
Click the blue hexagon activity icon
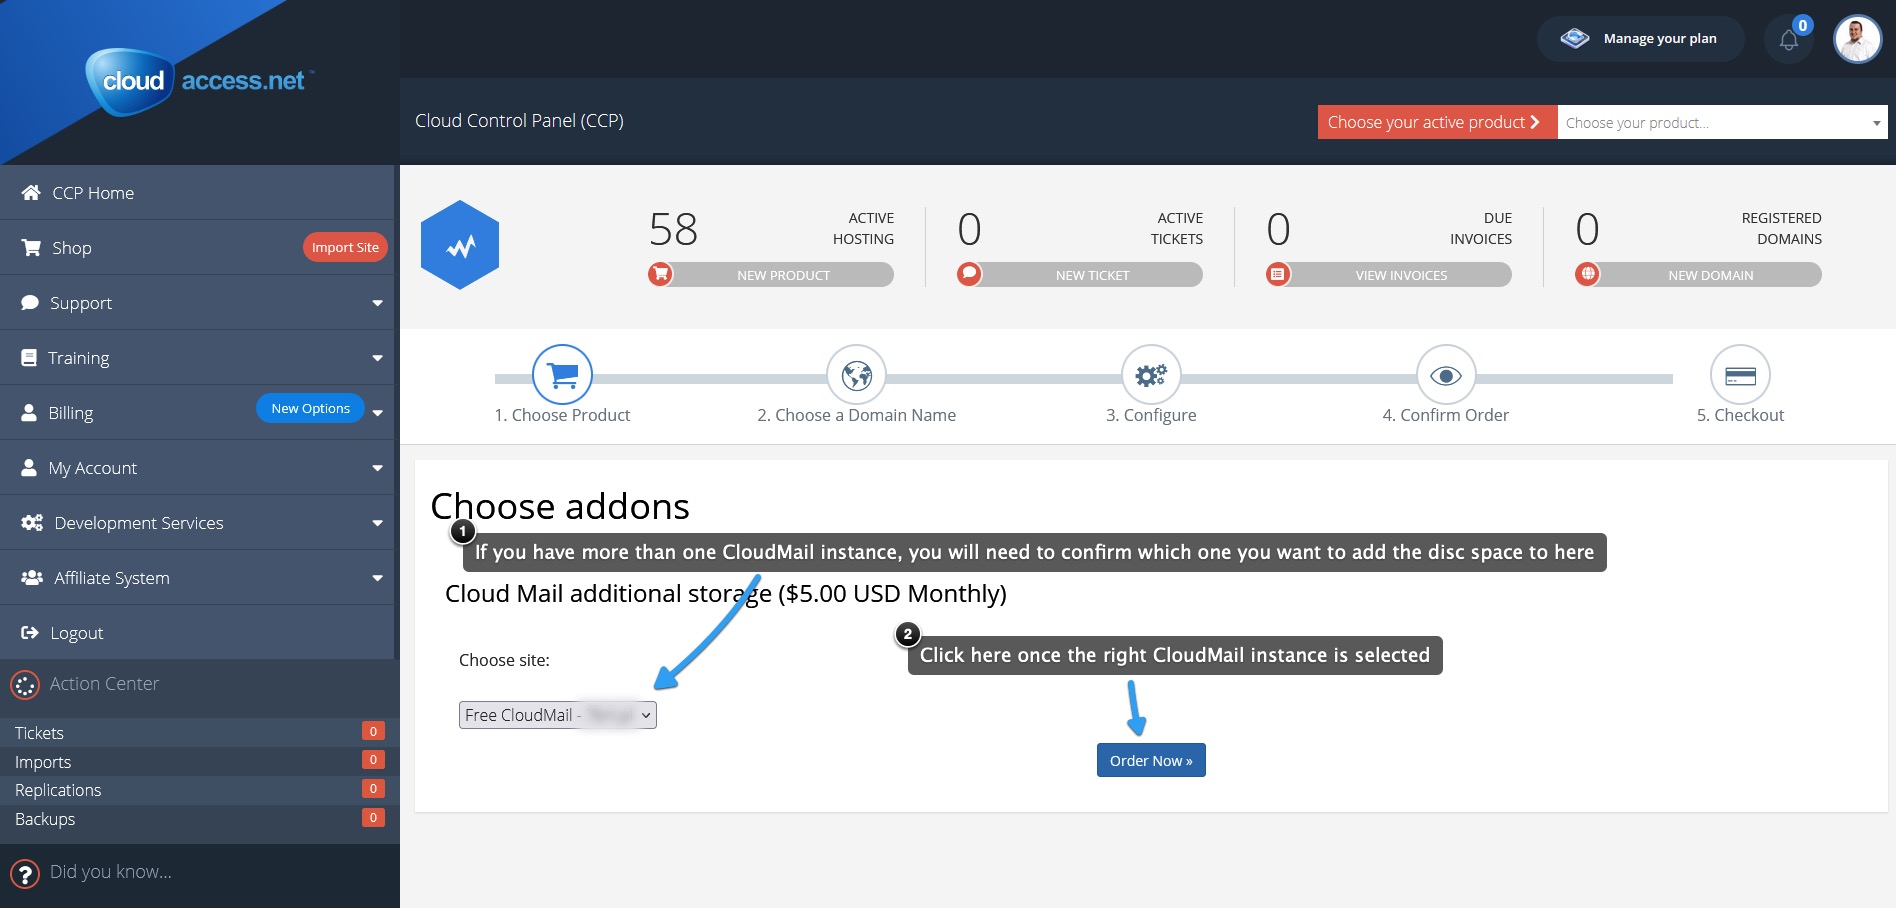(x=460, y=245)
